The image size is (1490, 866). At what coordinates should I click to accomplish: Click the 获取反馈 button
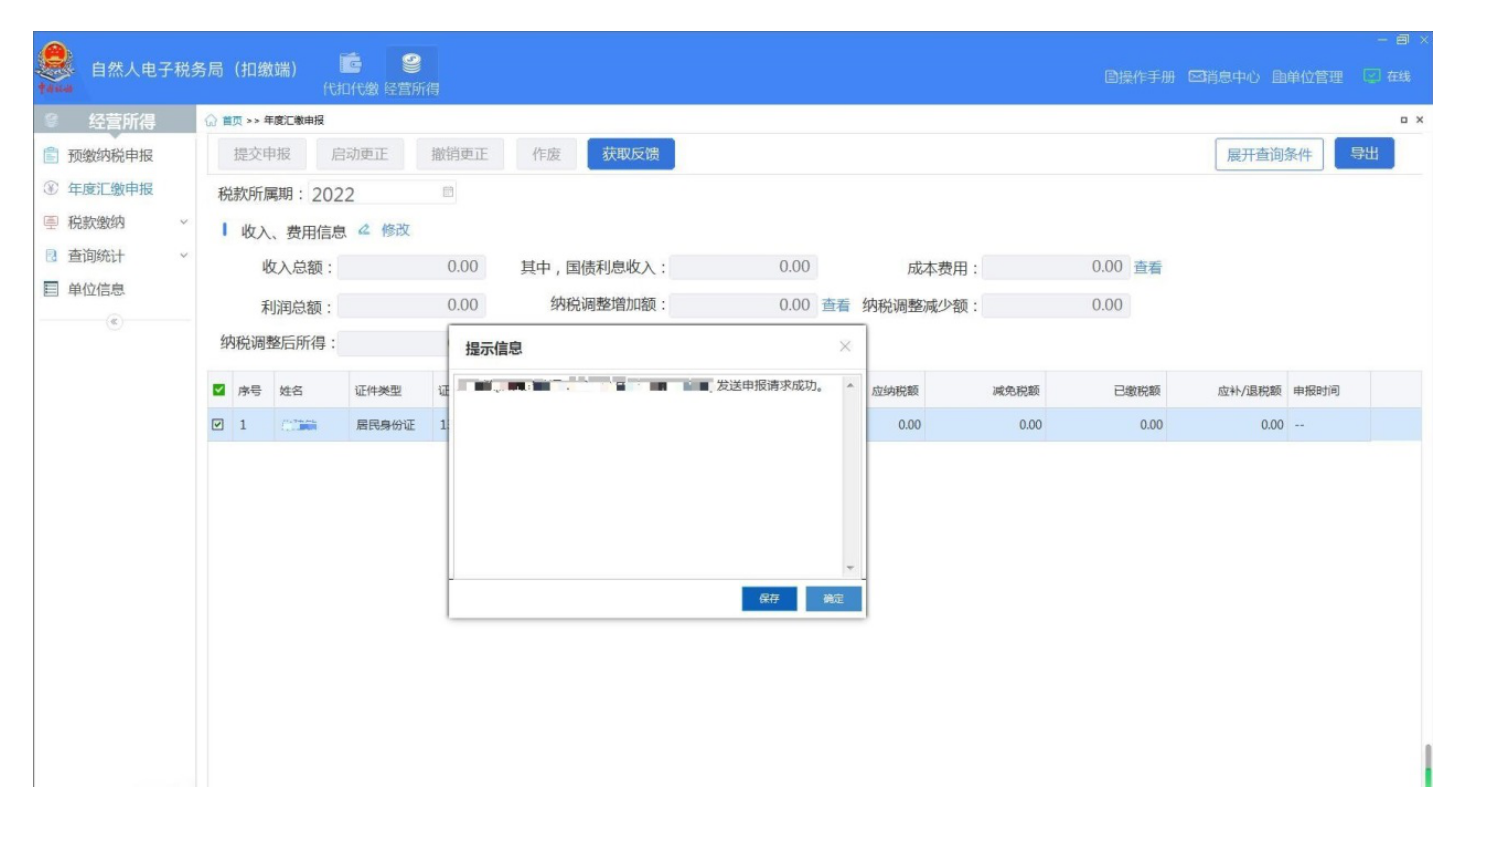(631, 154)
